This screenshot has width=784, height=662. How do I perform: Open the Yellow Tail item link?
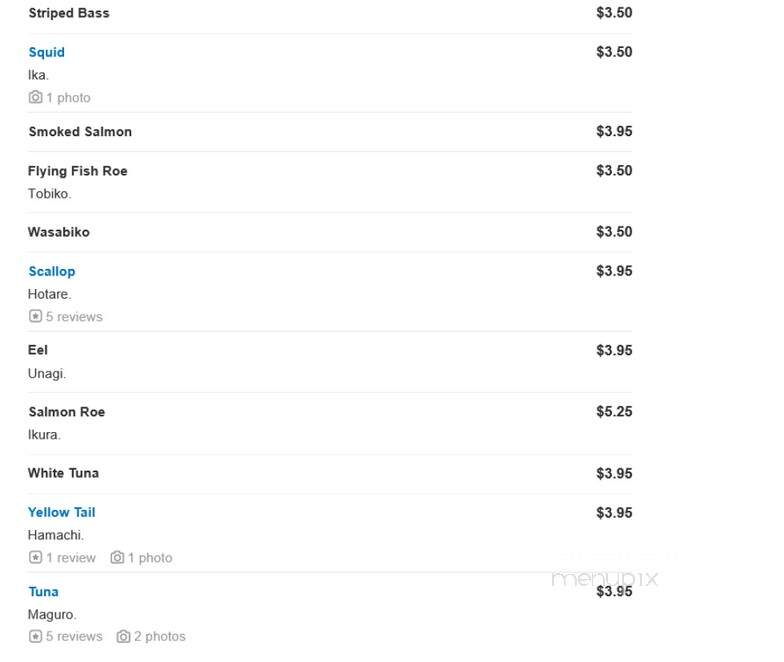click(62, 512)
